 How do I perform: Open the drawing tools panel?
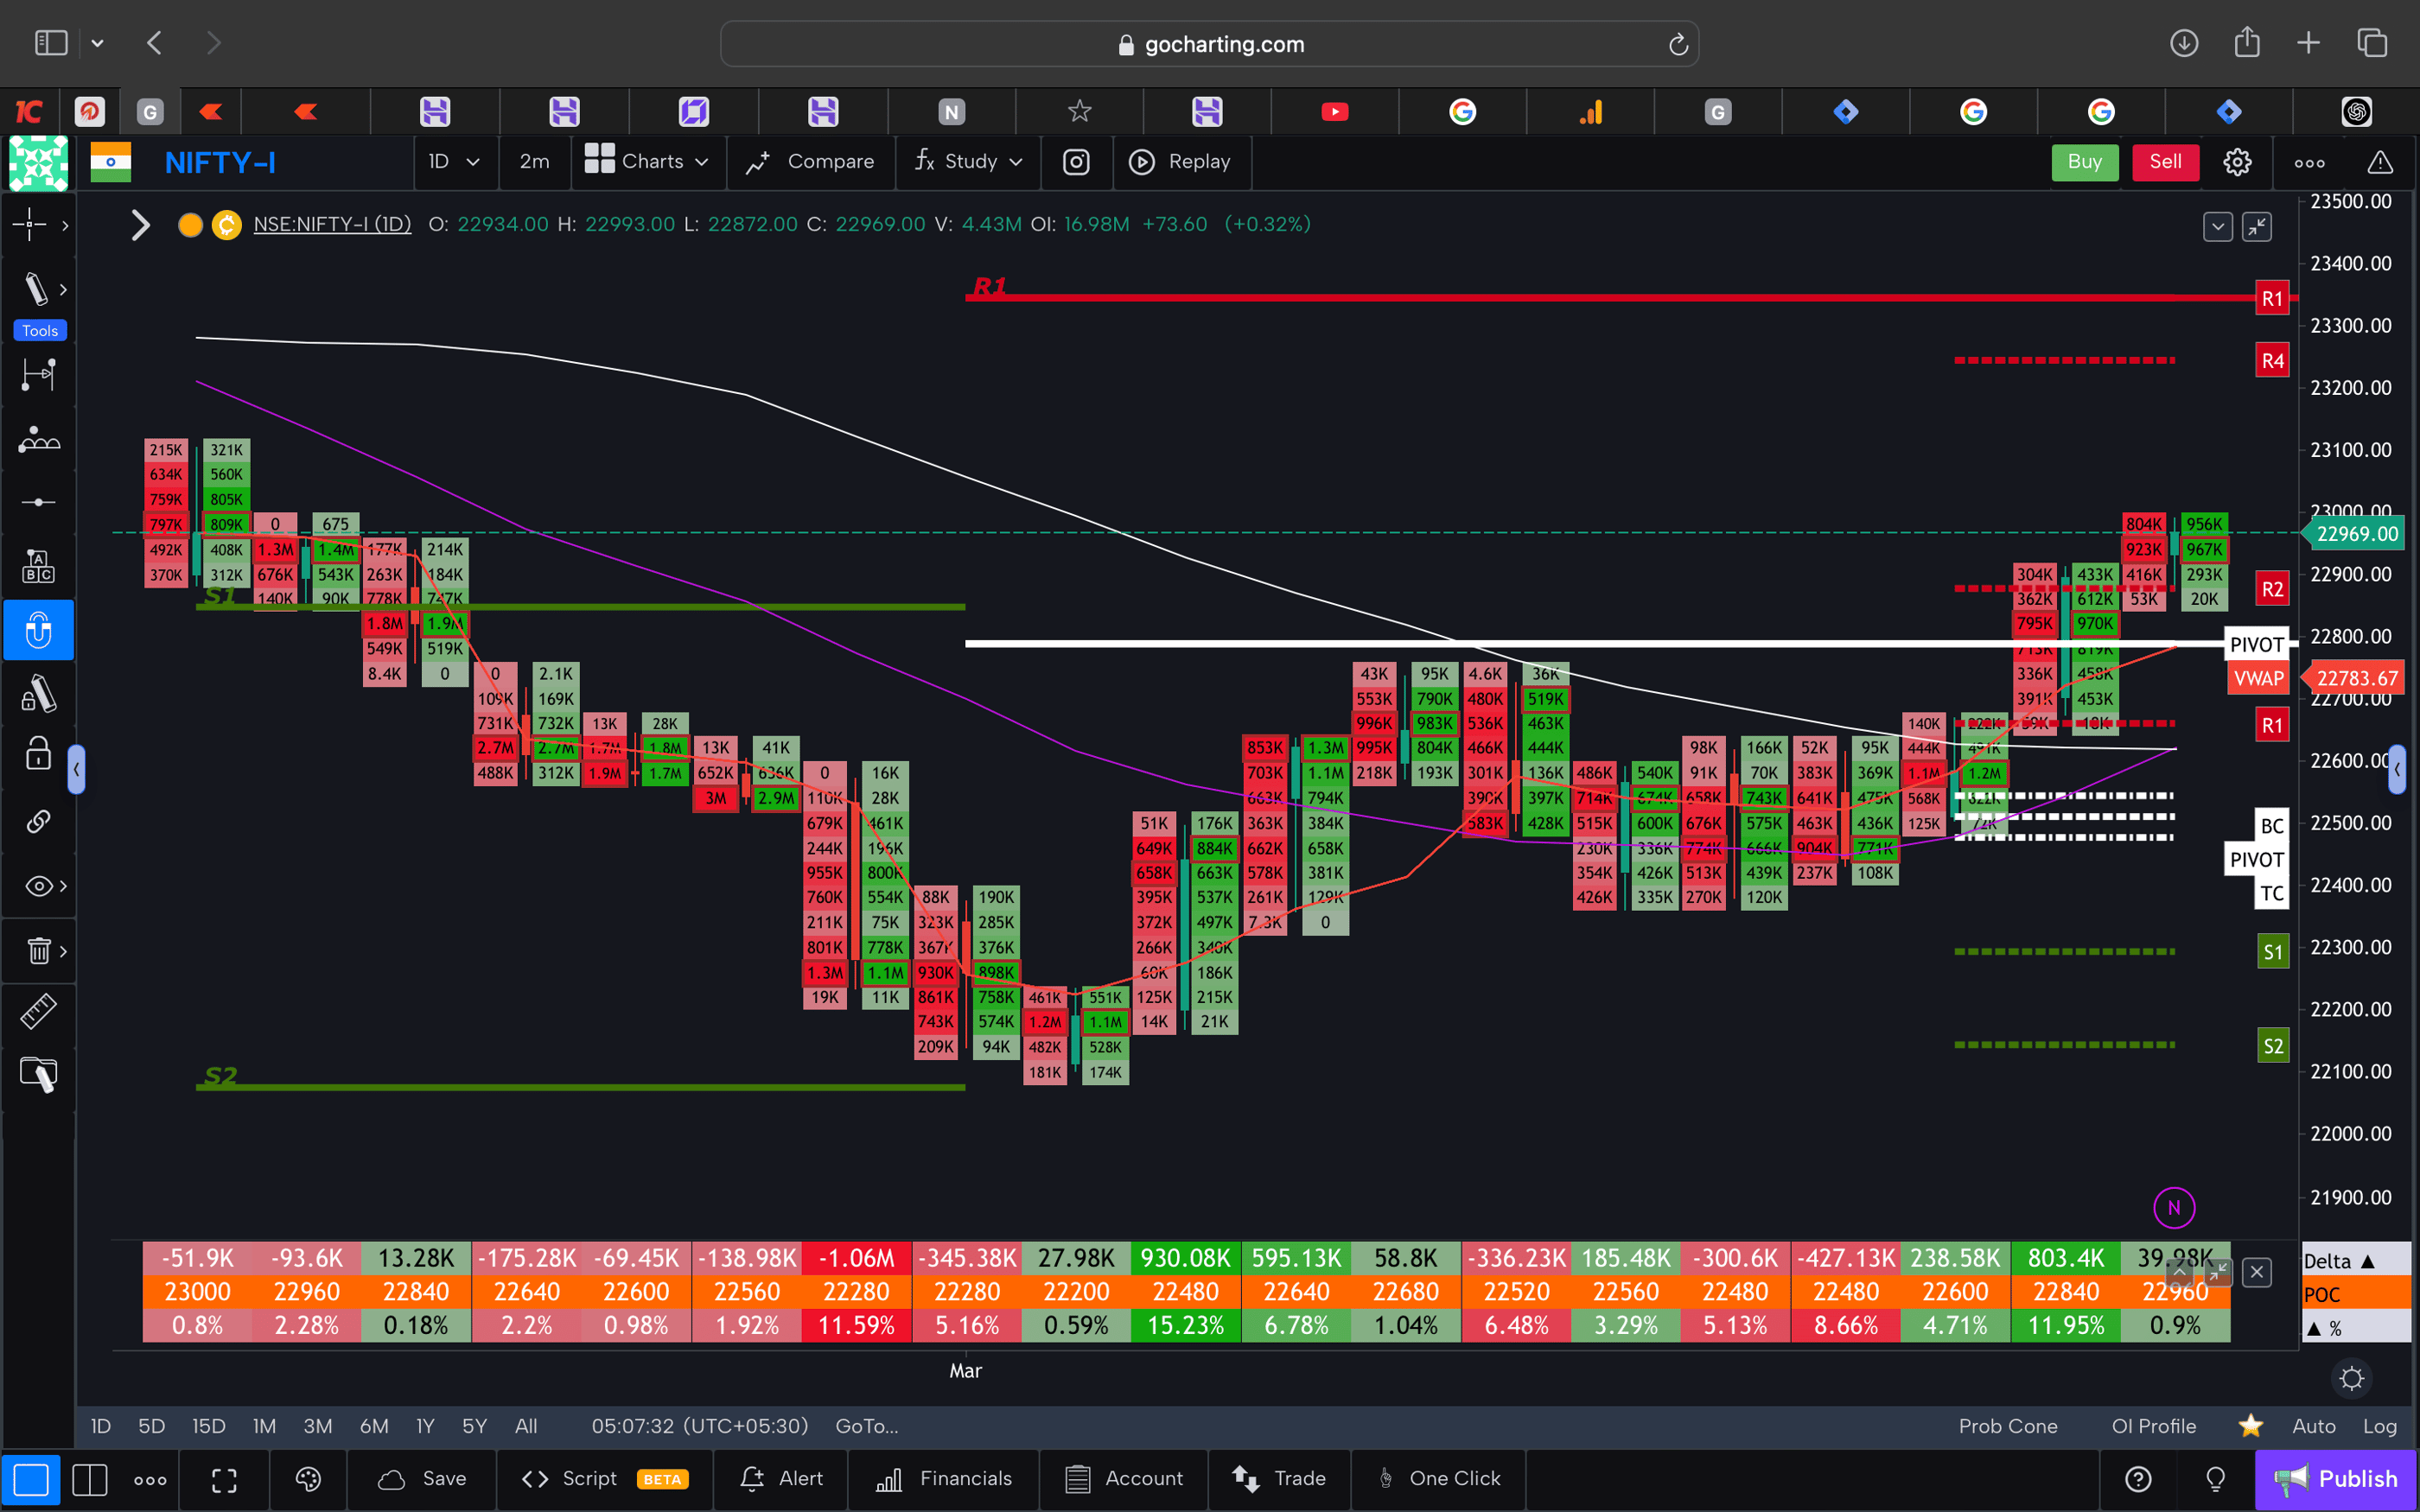tap(38, 289)
